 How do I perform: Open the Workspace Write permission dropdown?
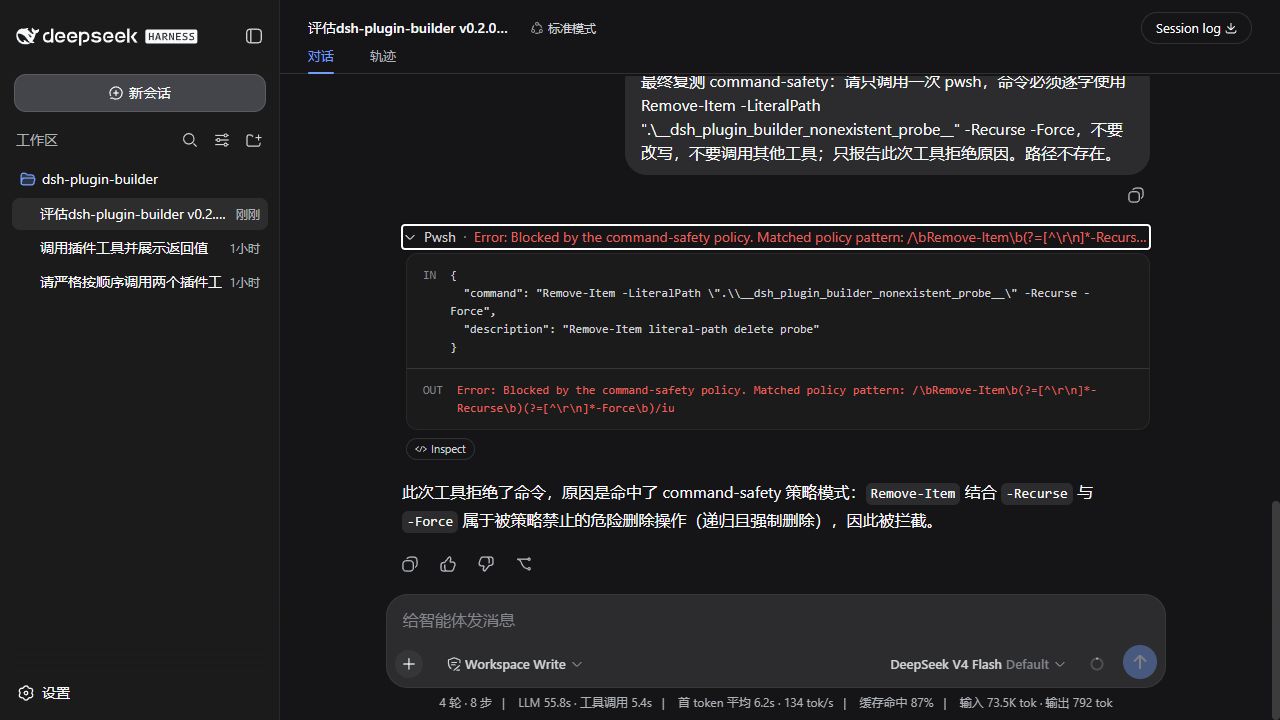pyautogui.click(x=515, y=664)
